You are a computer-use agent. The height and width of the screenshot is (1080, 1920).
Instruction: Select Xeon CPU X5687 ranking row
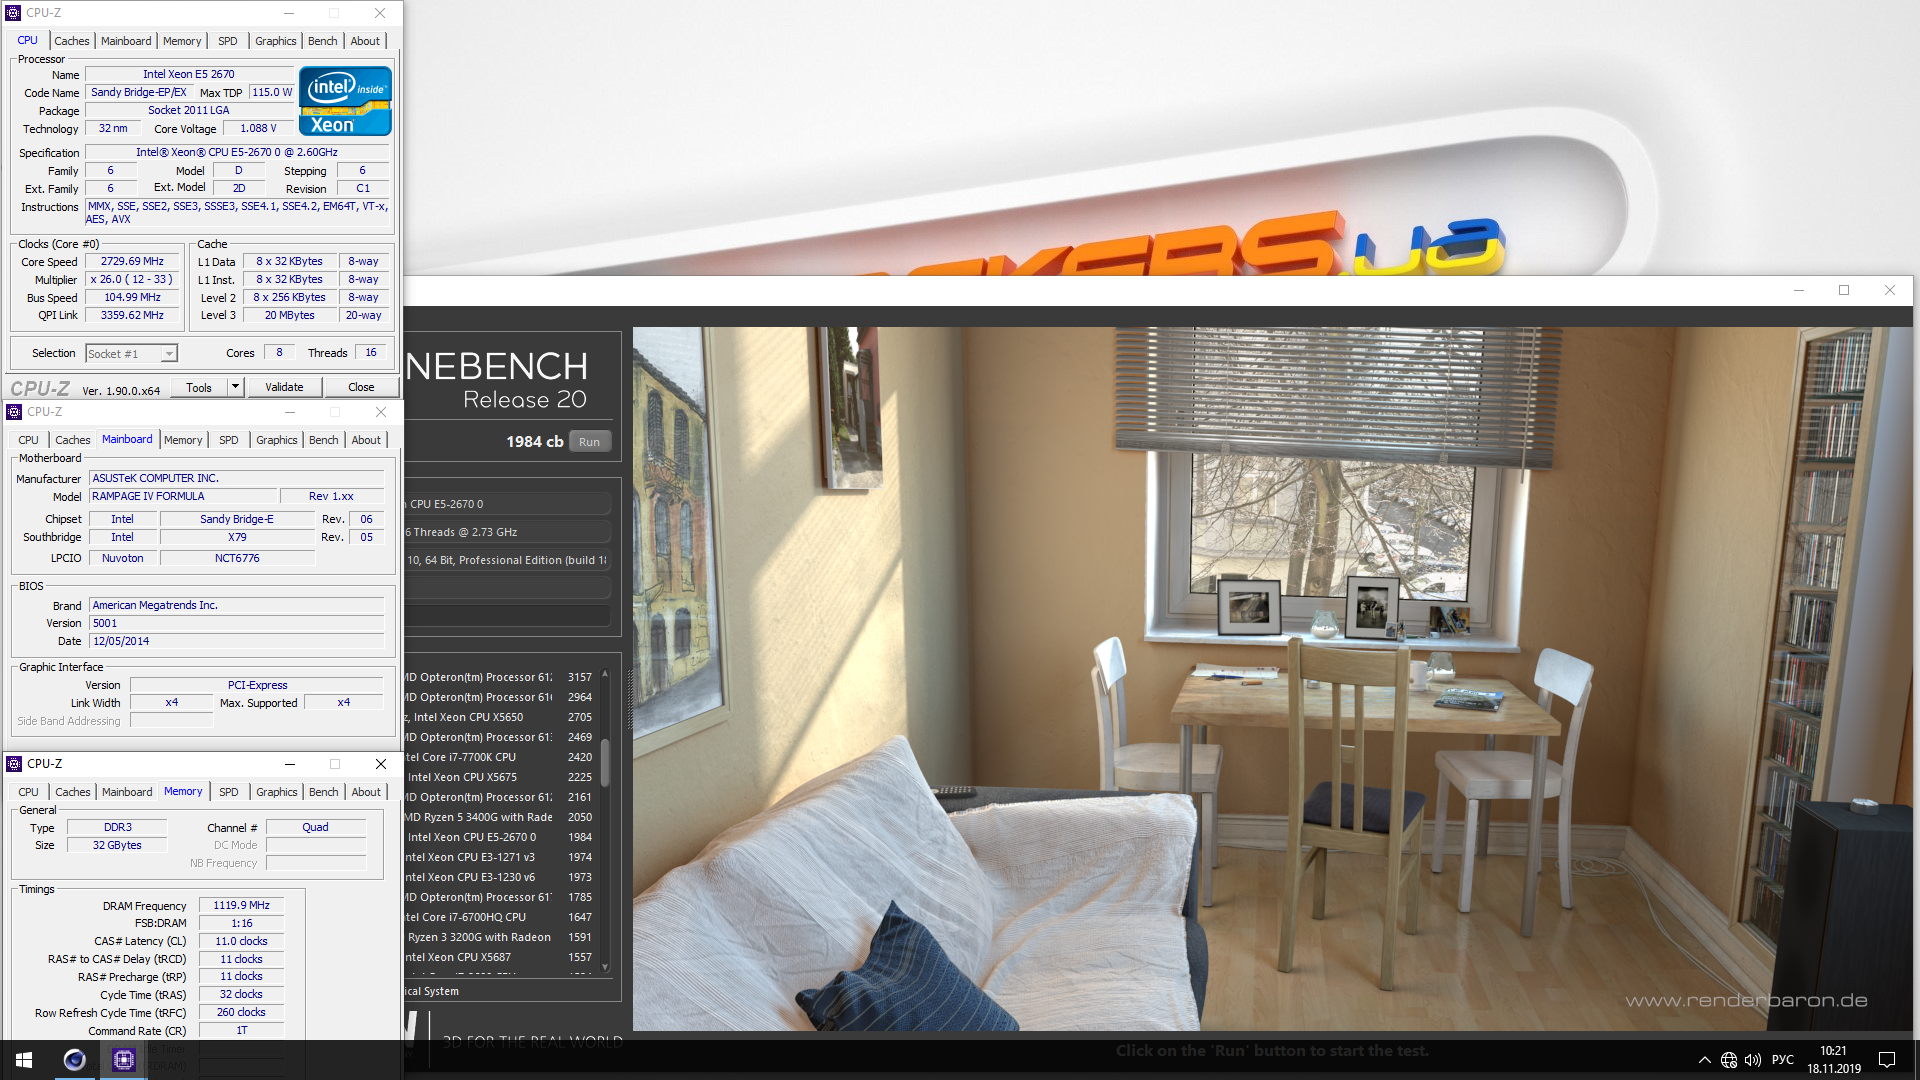coord(499,957)
